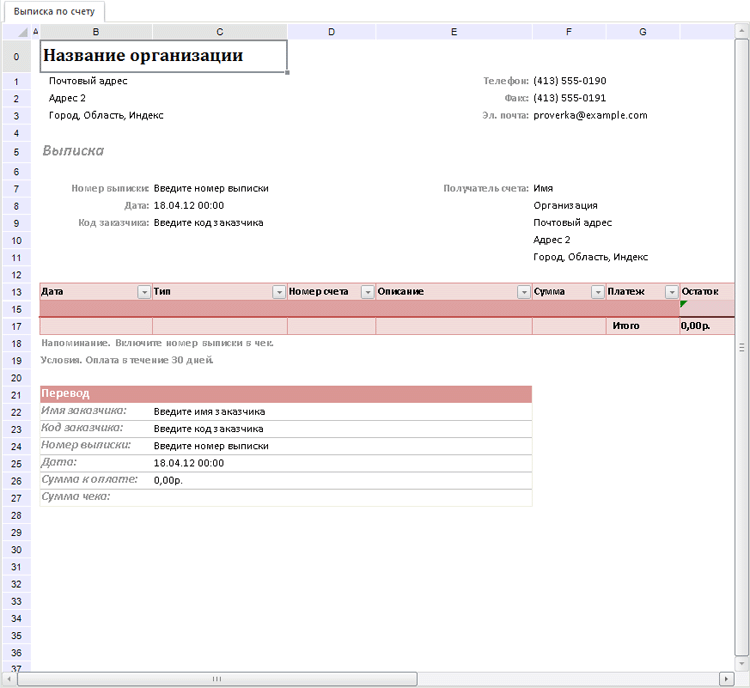
Task: Click Введите код заказчика in row 9
Action: (x=209, y=223)
